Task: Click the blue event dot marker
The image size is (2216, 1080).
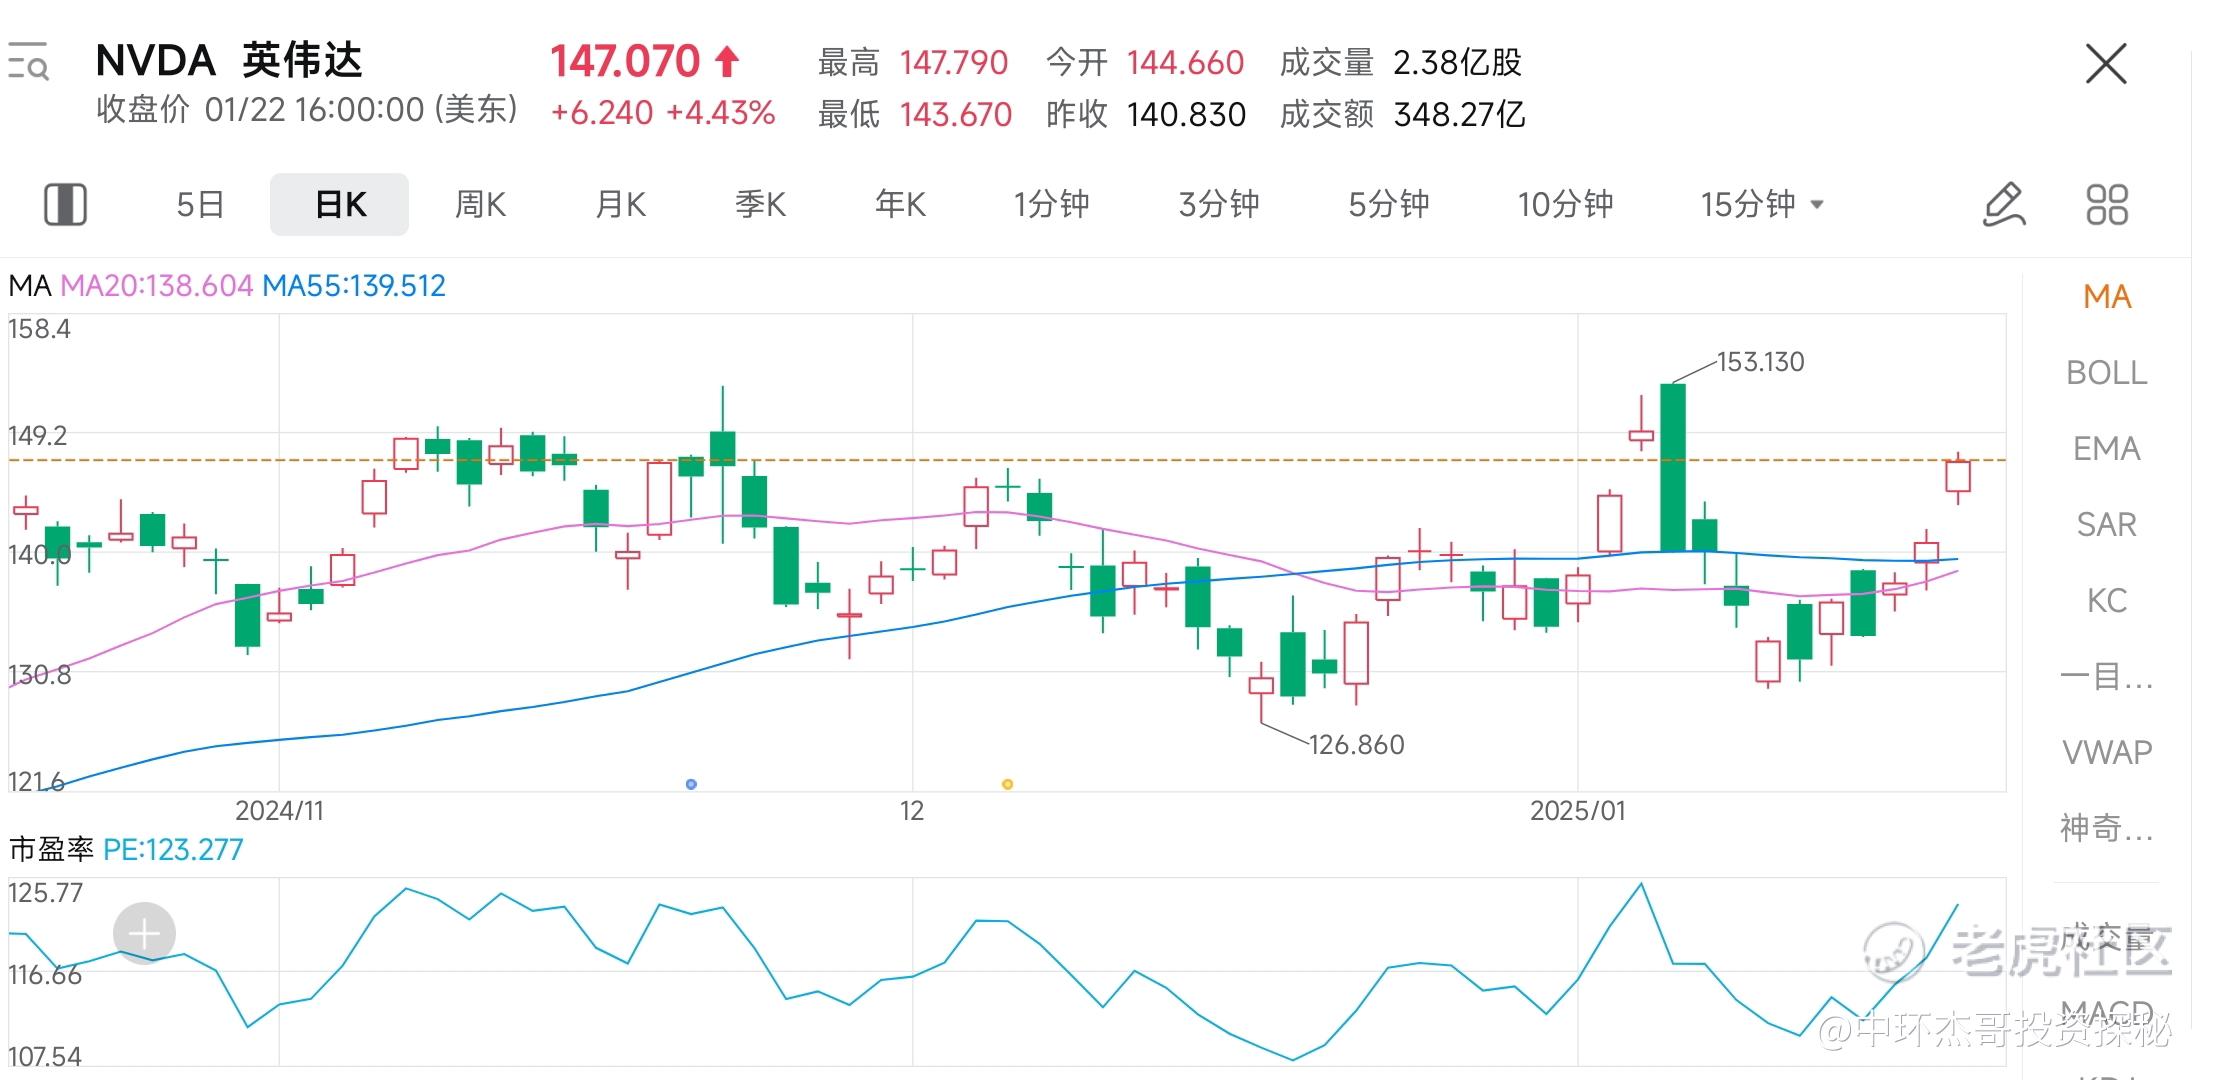Action: [x=691, y=784]
